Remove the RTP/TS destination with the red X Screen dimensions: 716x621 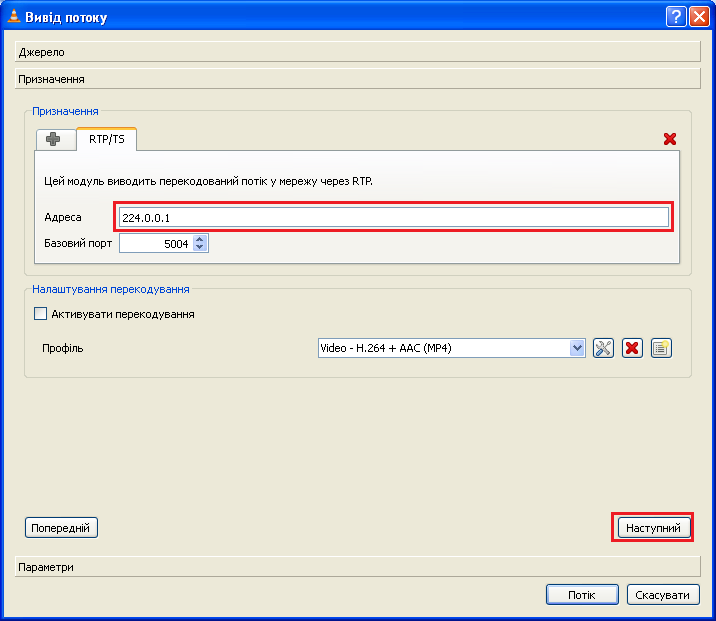(x=669, y=139)
